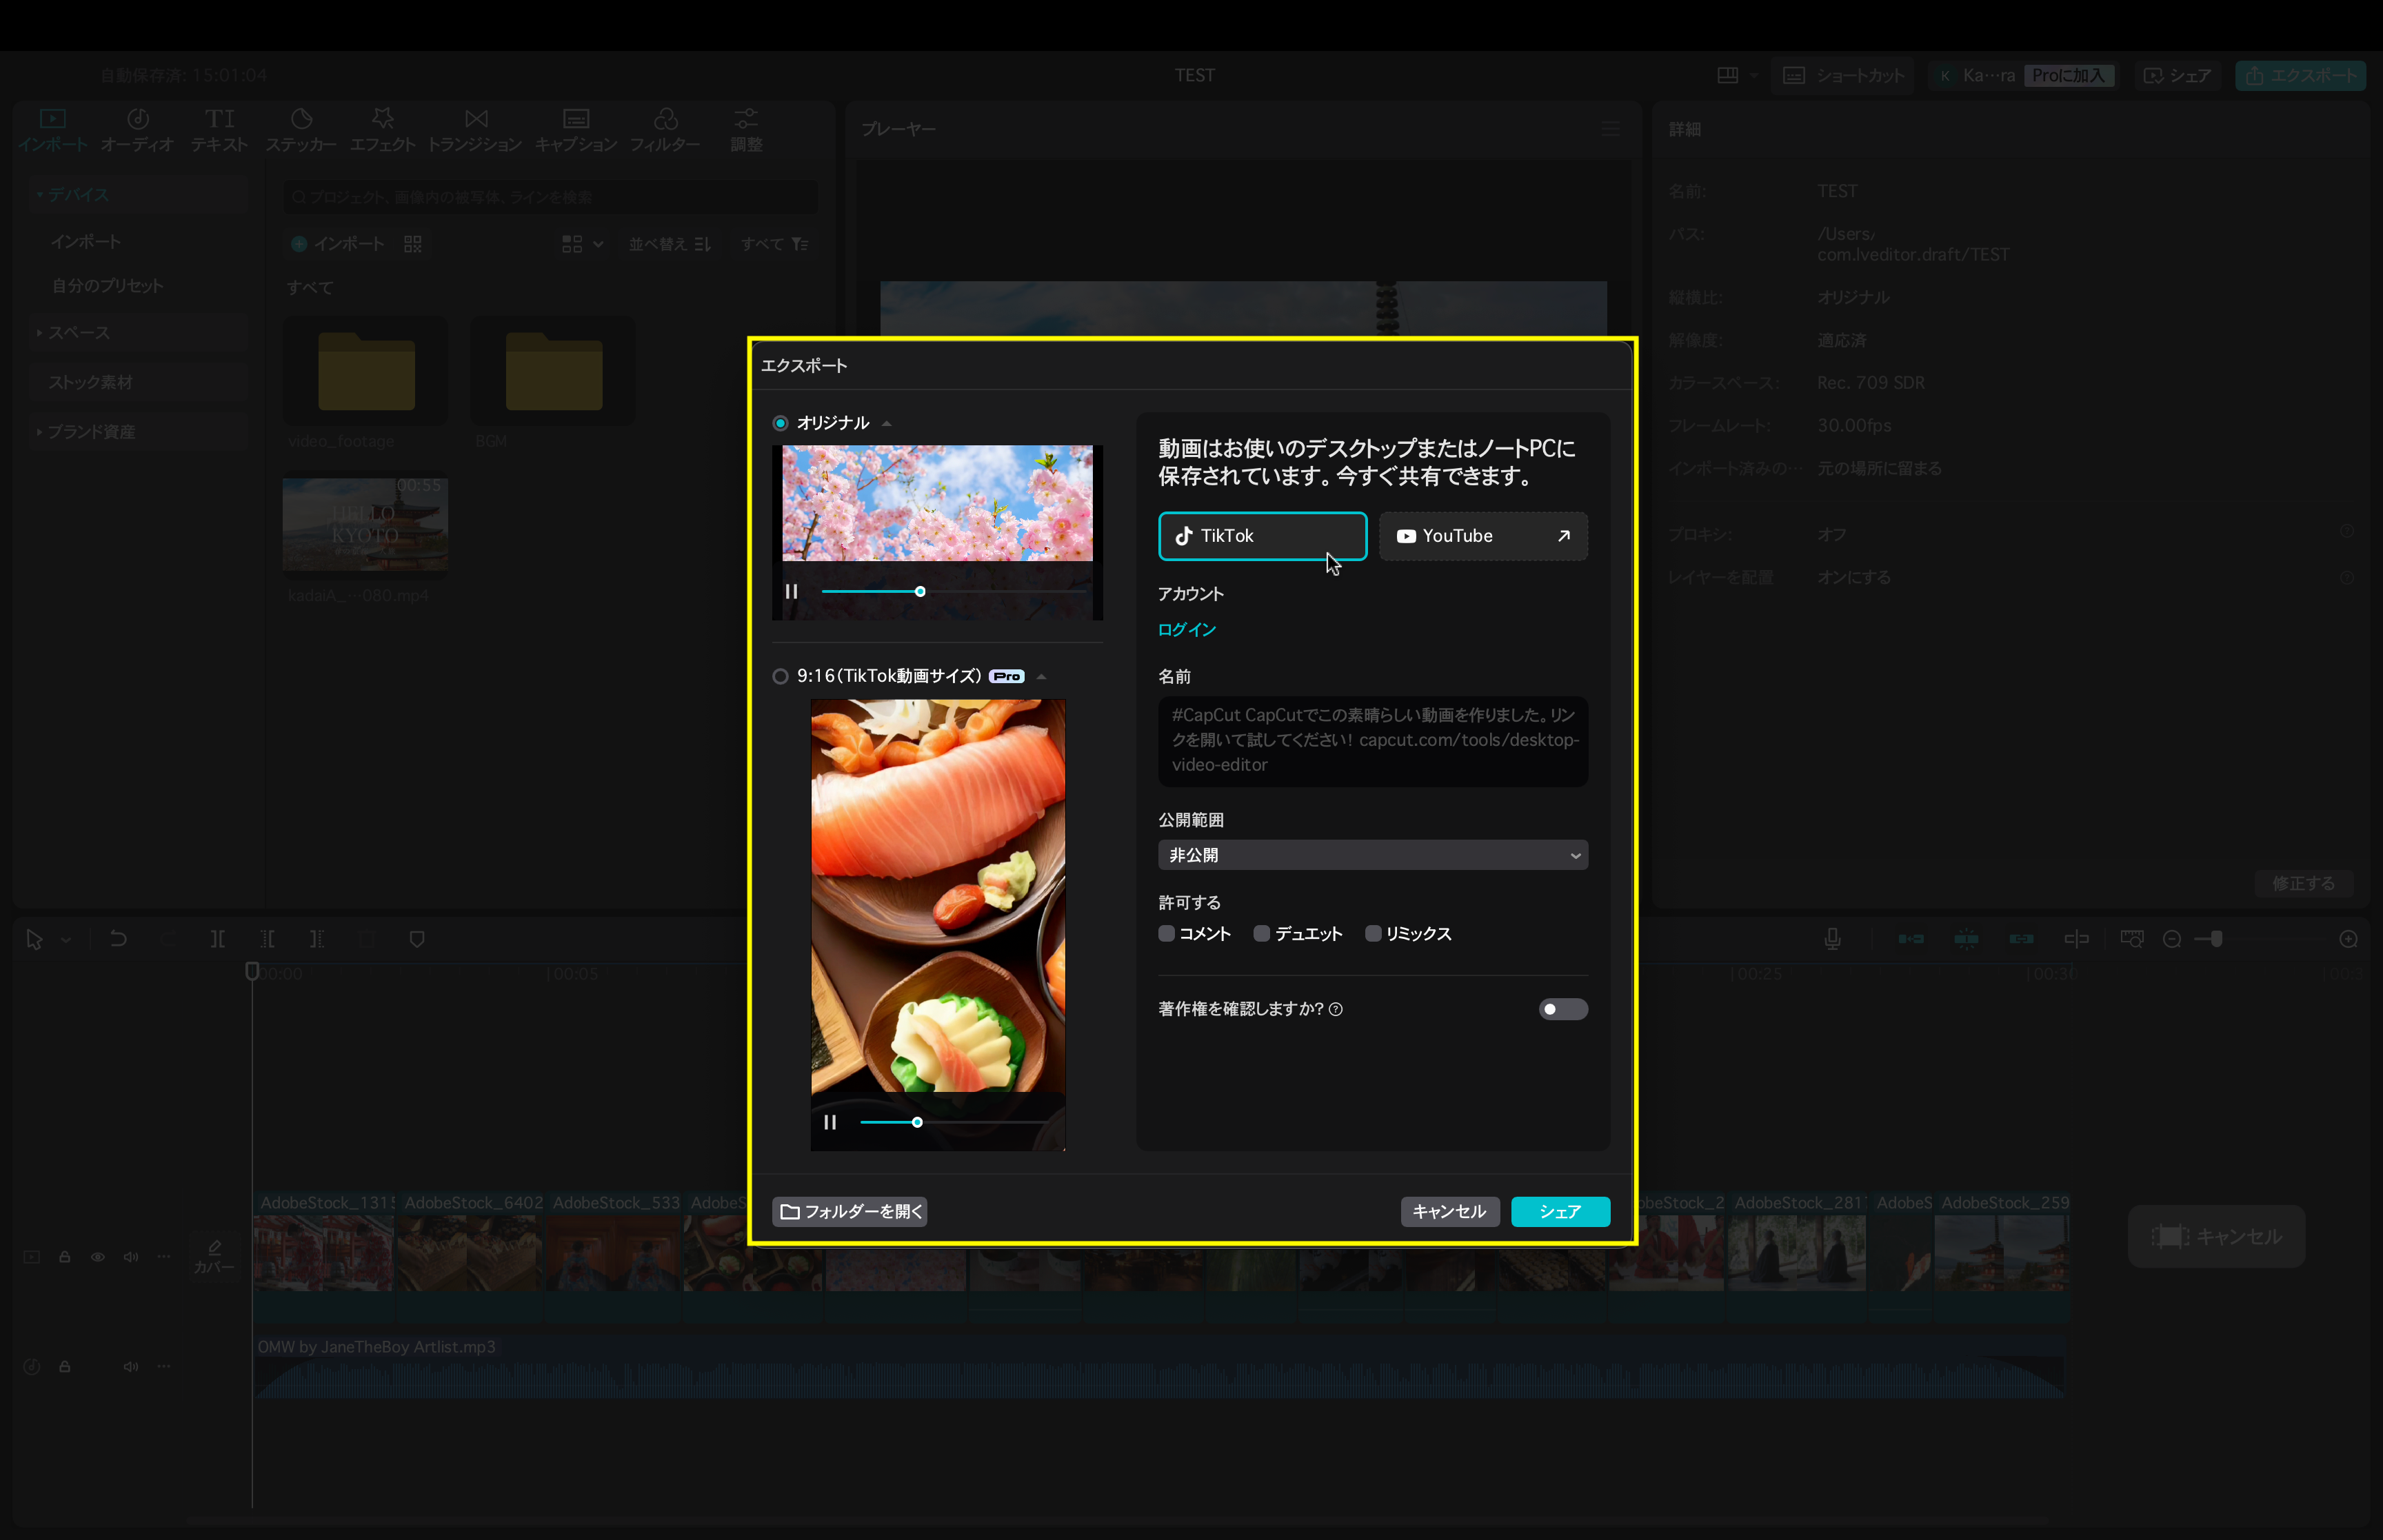Image resolution: width=2383 pixels, height=1540 pixels.
Task: Open the player panel menu icon
Action: (x=1610, y=129)
